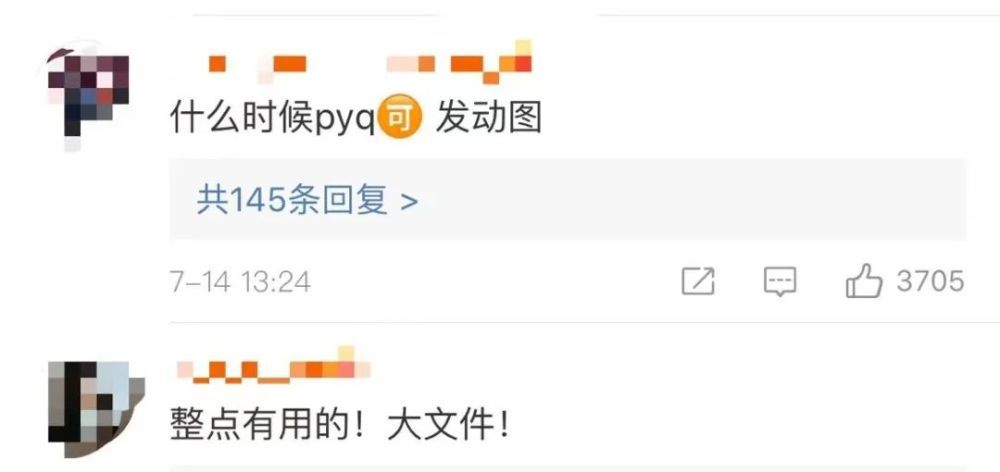Tap the 7-14 13:24 timestamp
The image size is (1000, 472).
pyautogui.click(x=240, y=281)
